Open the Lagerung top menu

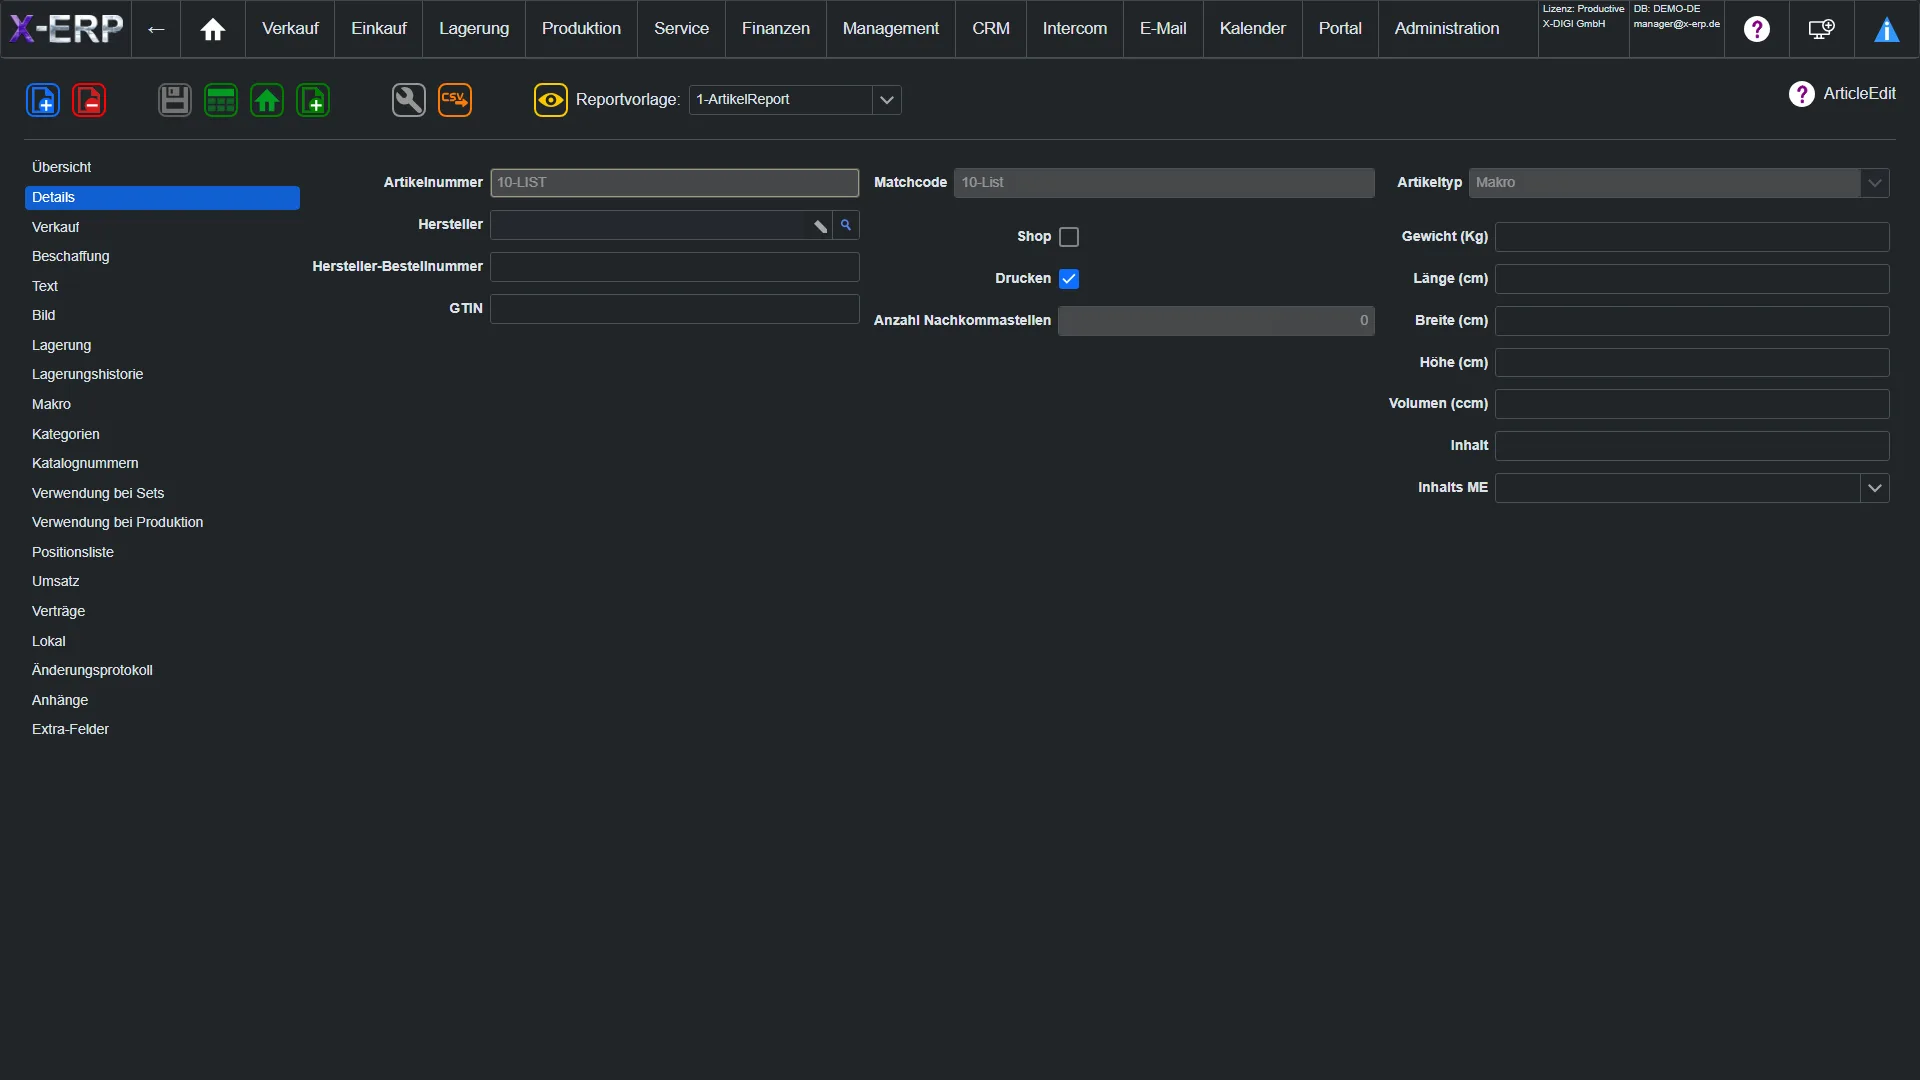(474, 29)
